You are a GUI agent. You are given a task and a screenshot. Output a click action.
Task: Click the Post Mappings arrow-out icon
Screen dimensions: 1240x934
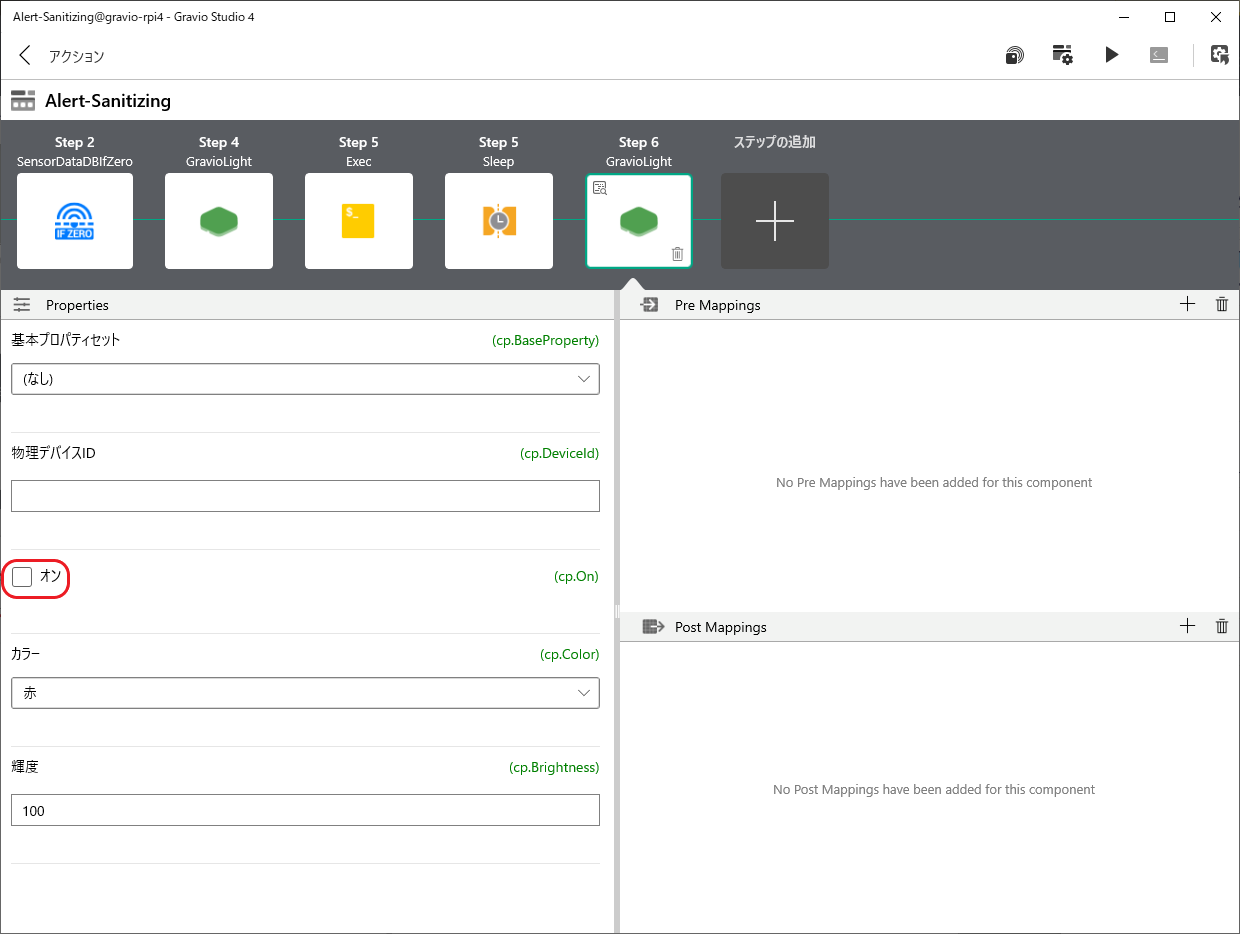click(x=653, y=627)
